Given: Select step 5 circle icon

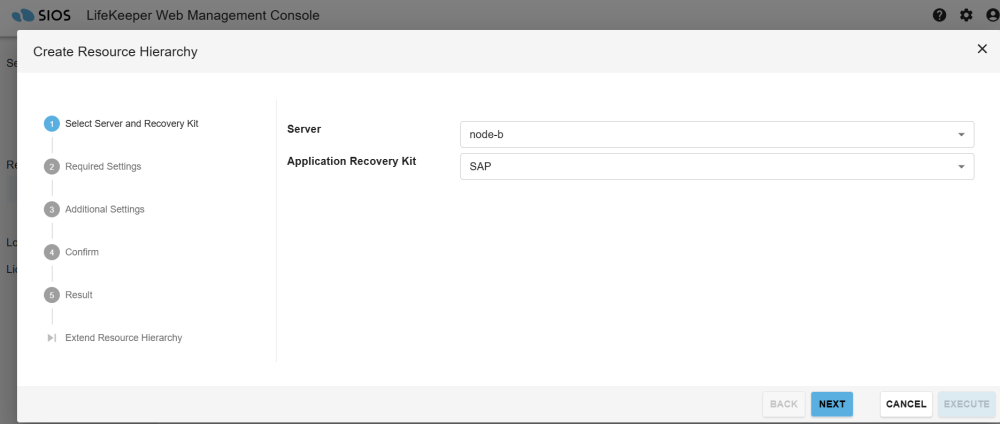Looking at the screenshot, I should (x=52, y=295).
